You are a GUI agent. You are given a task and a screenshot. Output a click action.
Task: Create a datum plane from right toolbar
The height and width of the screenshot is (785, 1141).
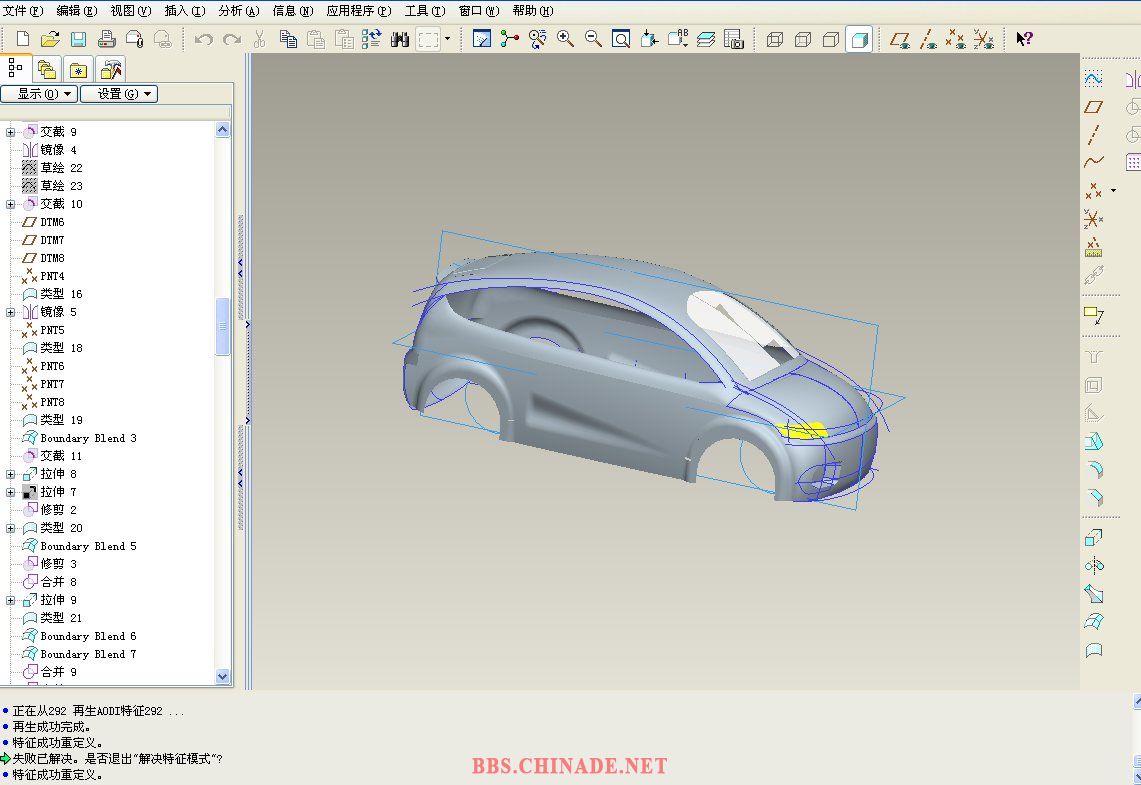(x=1093, y=107)
